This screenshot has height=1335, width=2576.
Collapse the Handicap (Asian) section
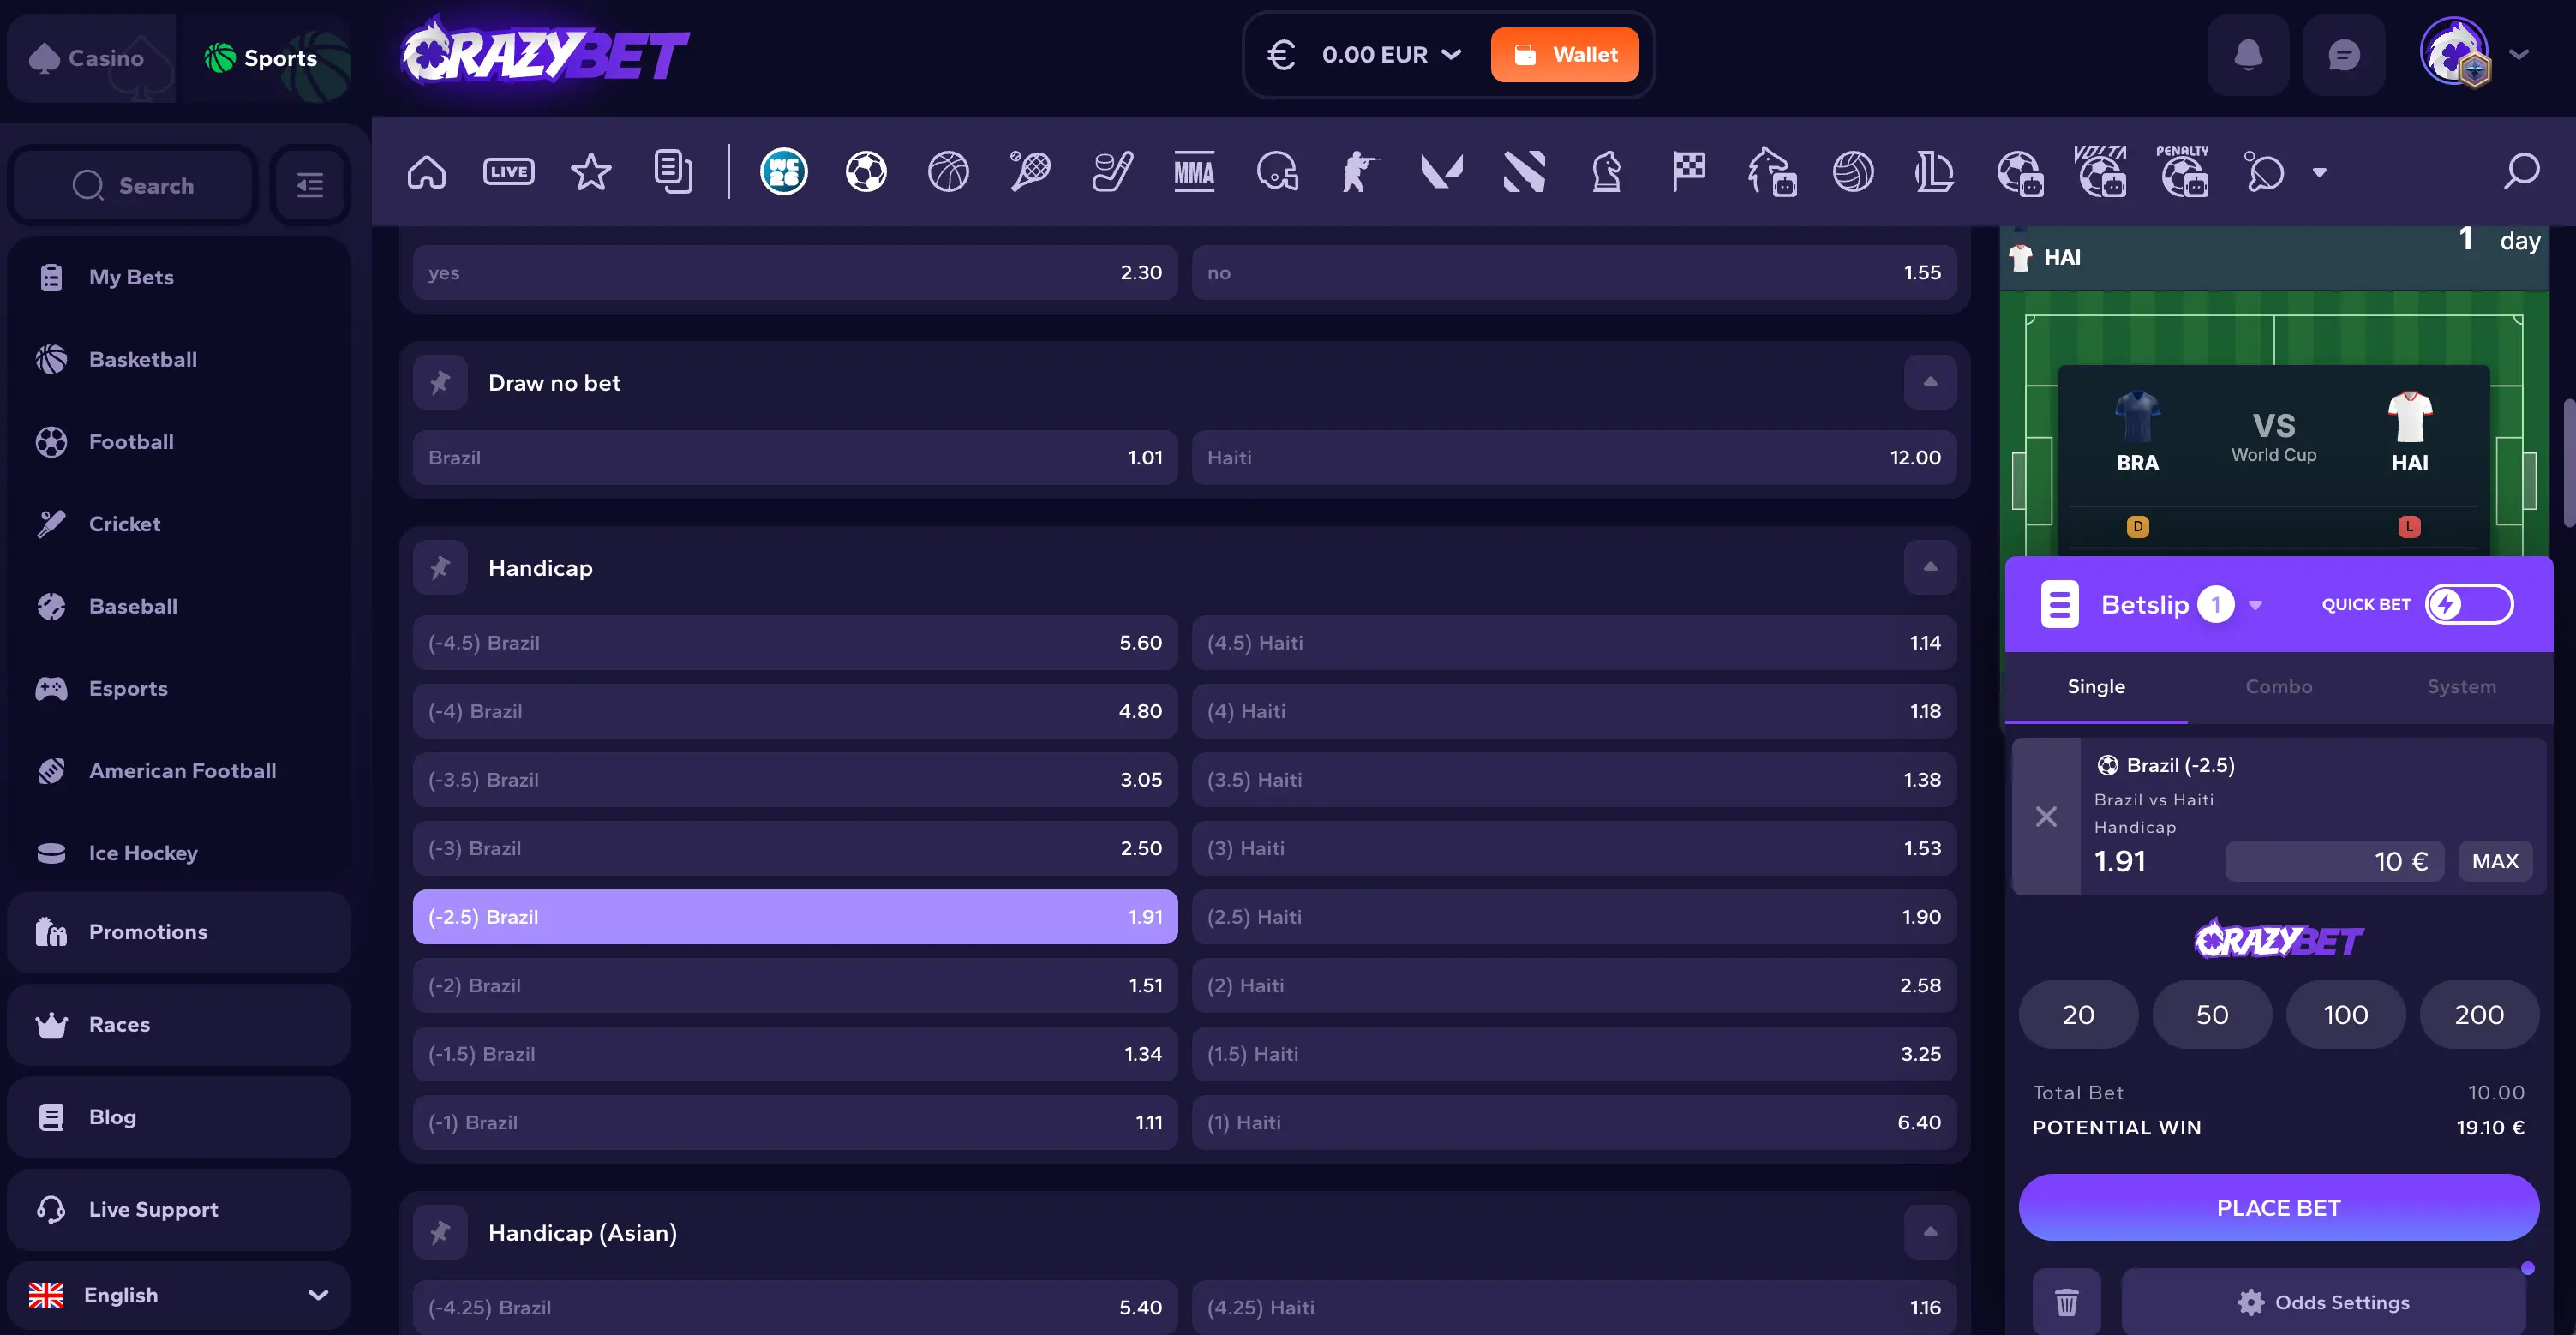tap(1930, 1232)
